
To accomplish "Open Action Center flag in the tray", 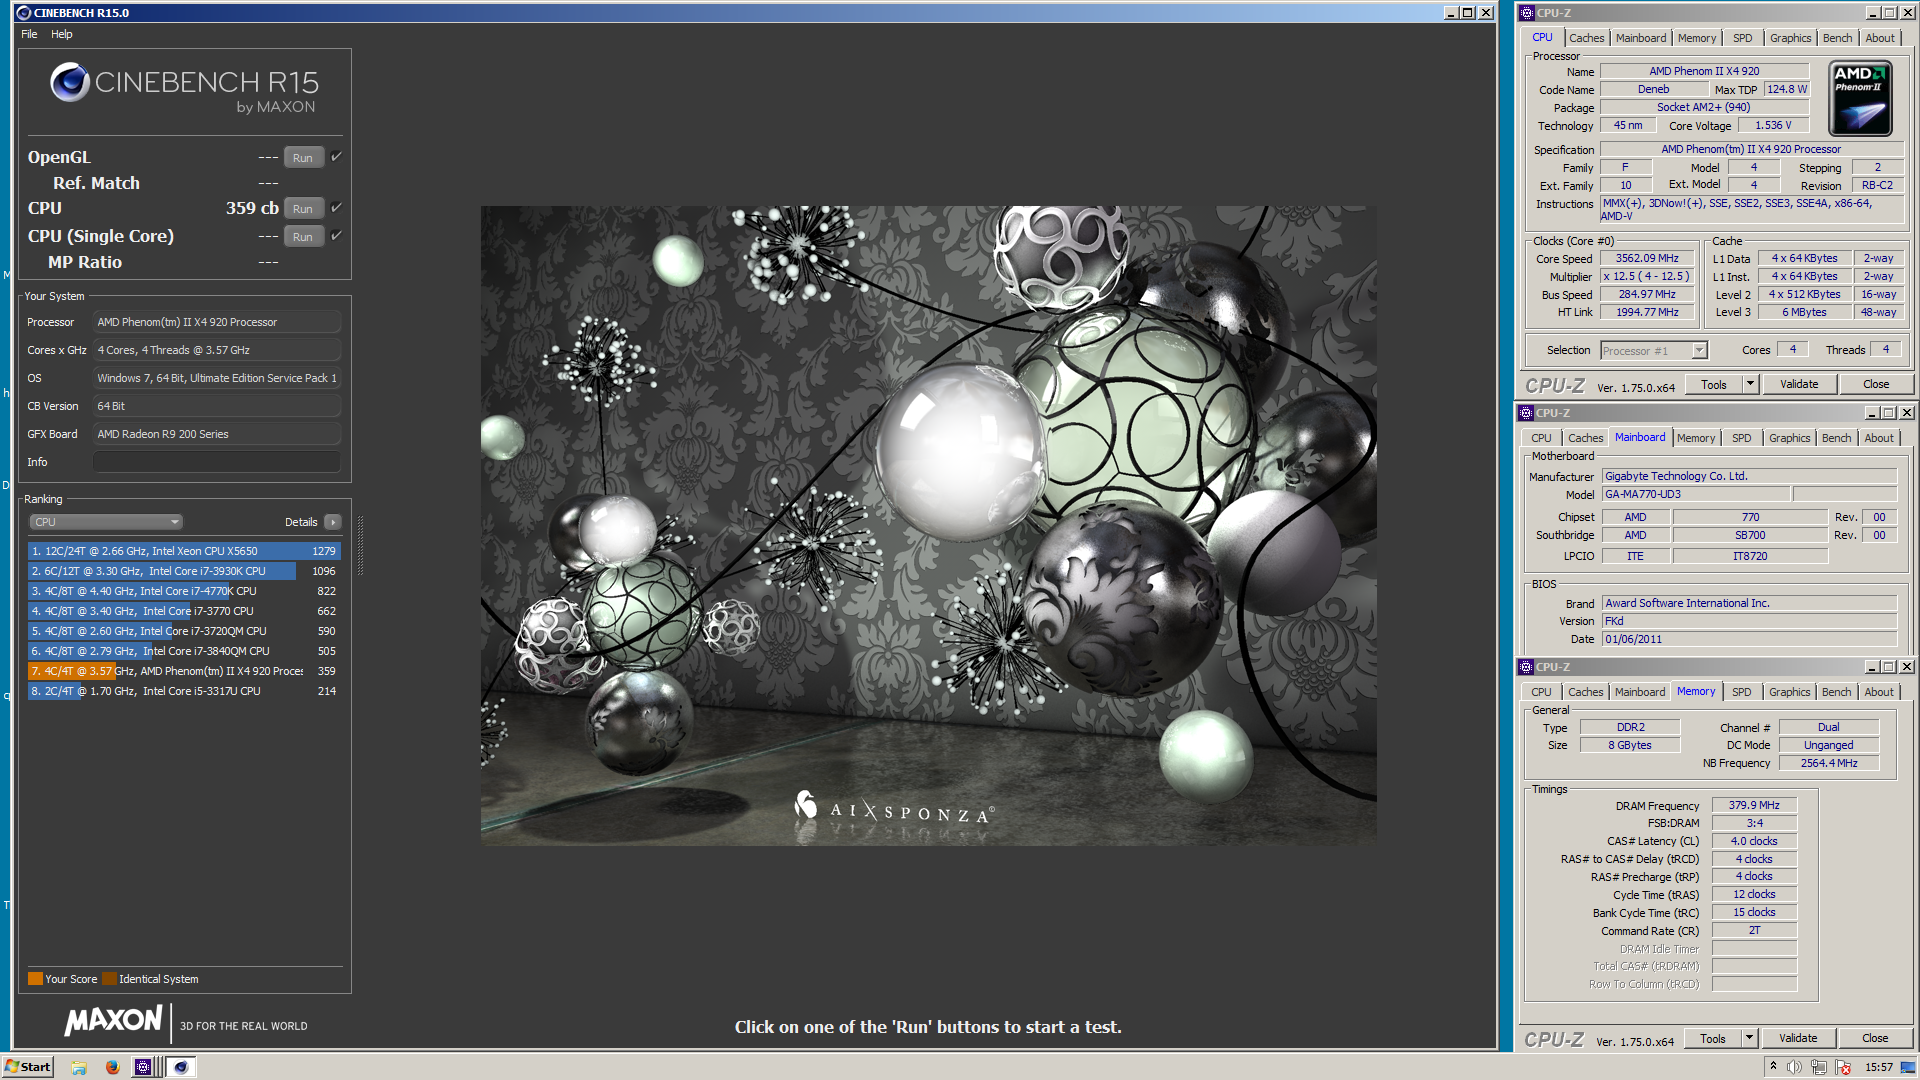I will [x=1844, y=1067].
